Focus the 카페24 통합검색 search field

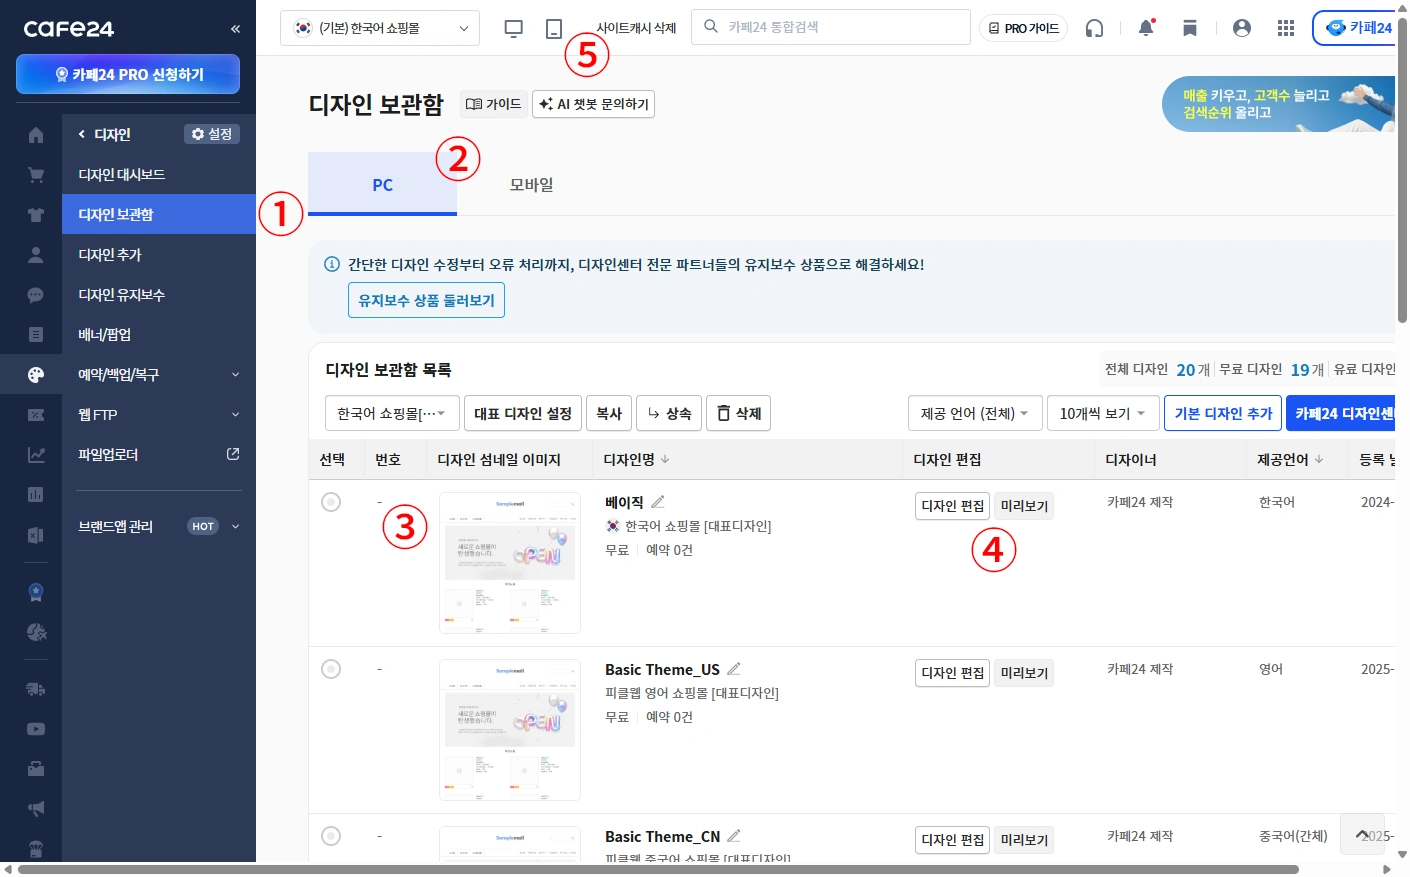831,27
